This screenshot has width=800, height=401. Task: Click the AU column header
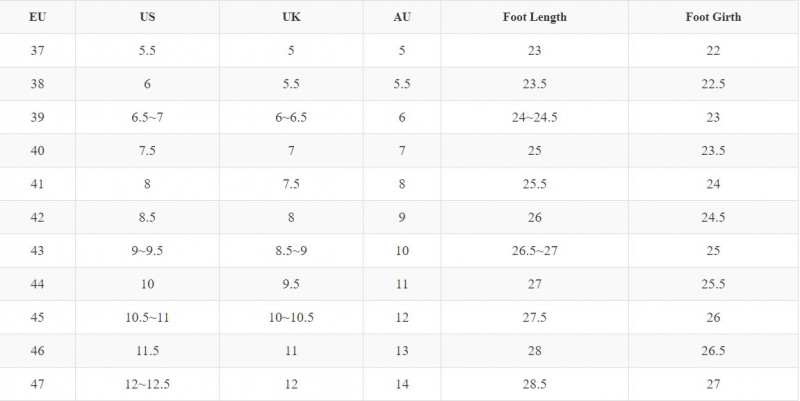tap(402, 17)
